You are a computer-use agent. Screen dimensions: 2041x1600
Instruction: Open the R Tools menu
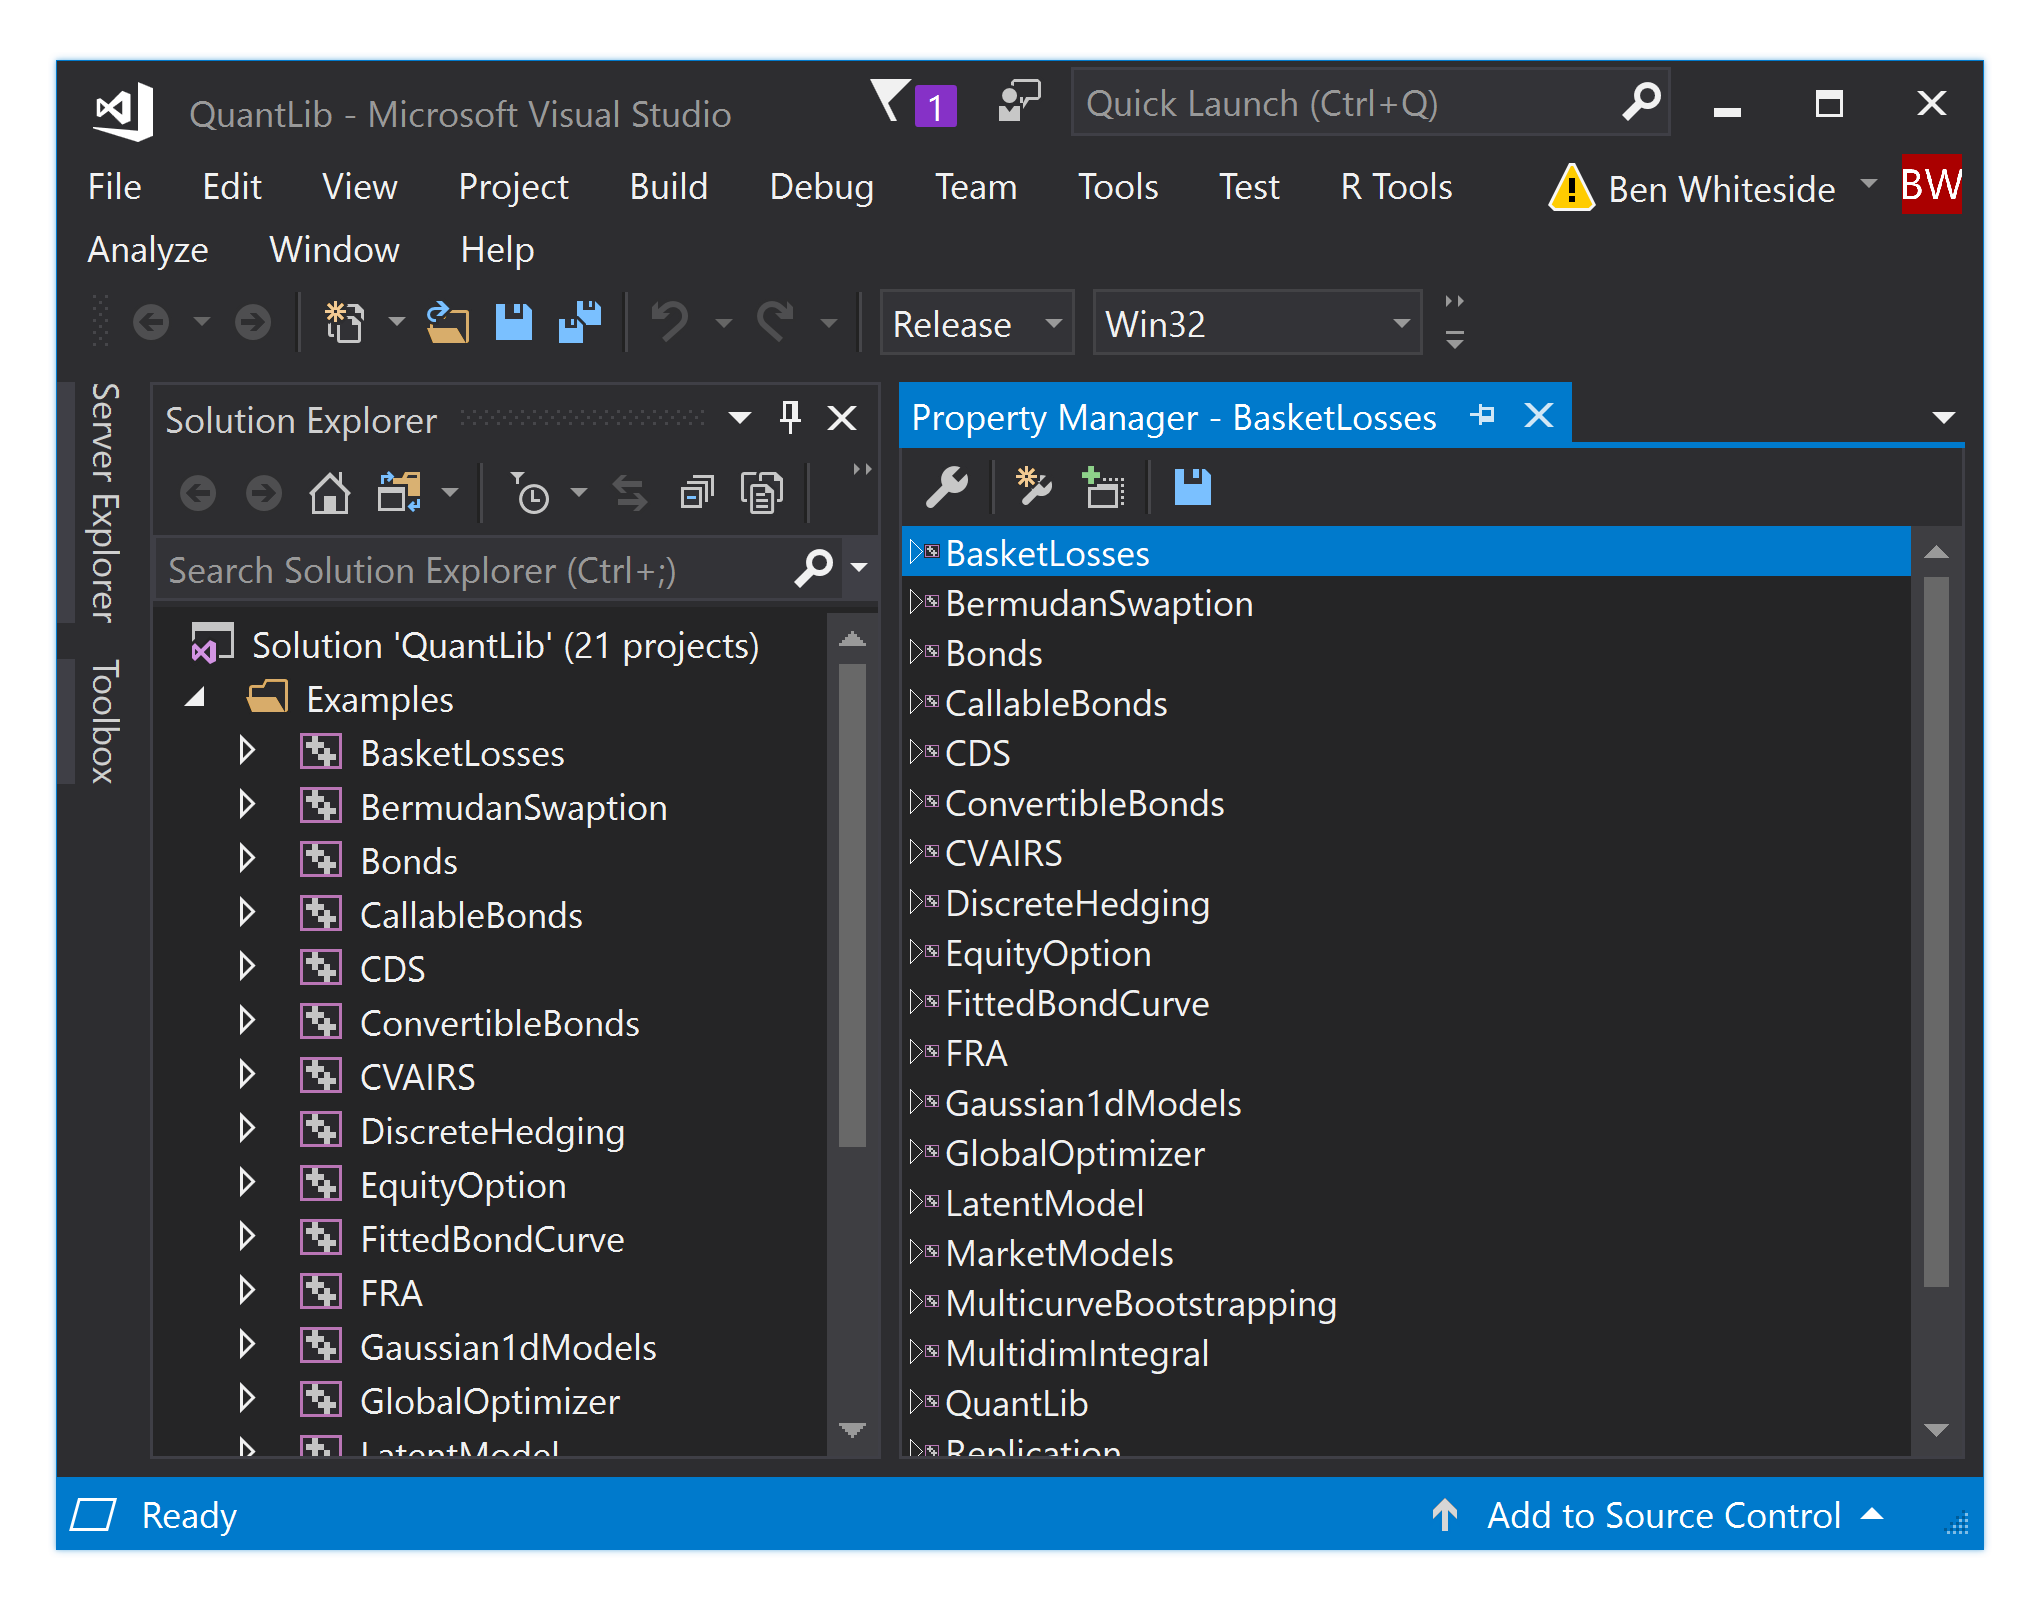1395,187
